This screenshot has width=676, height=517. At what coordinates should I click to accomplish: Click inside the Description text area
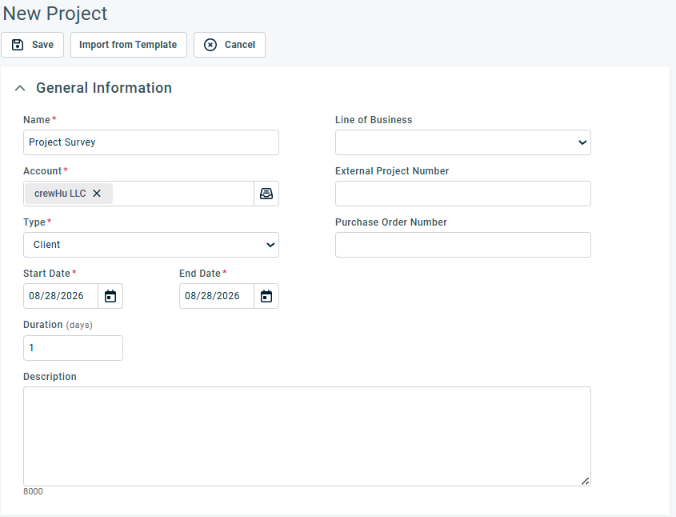(x=307, y=436)
